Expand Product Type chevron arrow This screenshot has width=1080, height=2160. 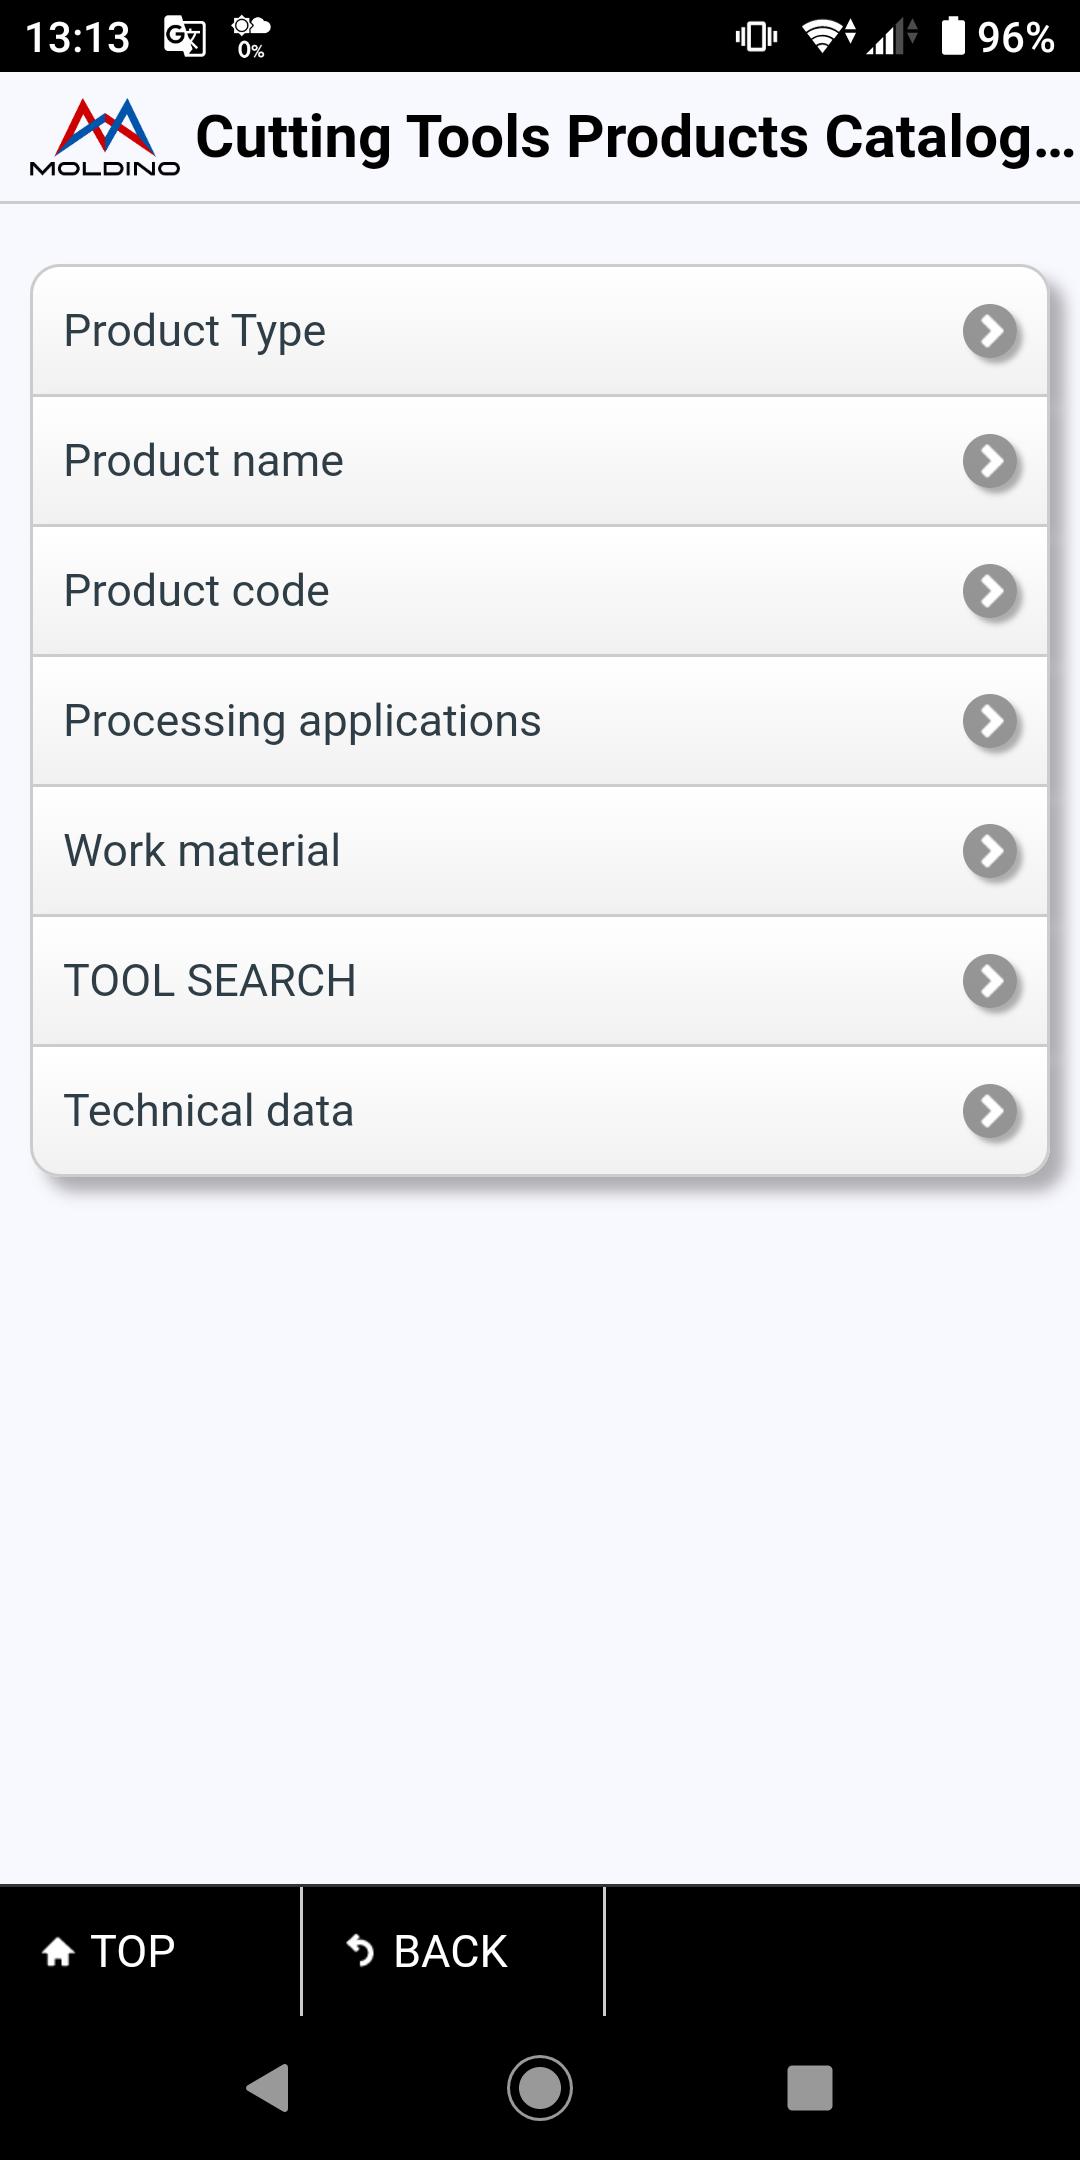point(991,331)
